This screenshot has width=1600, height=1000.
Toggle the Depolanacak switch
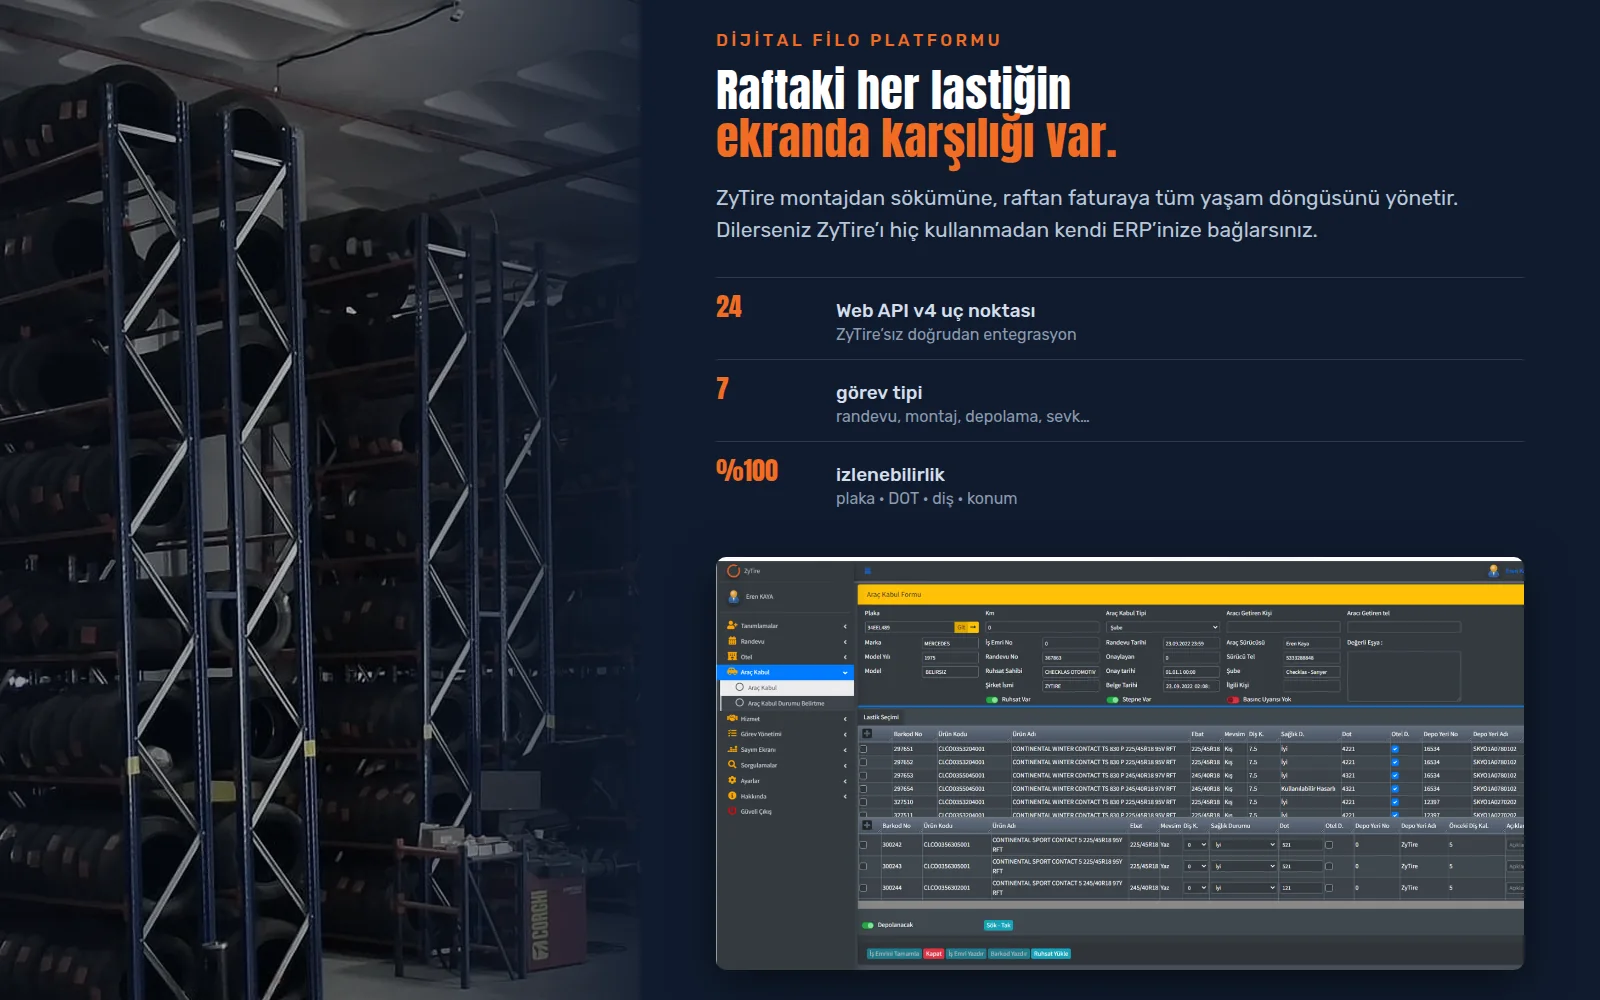coord(868,925)
